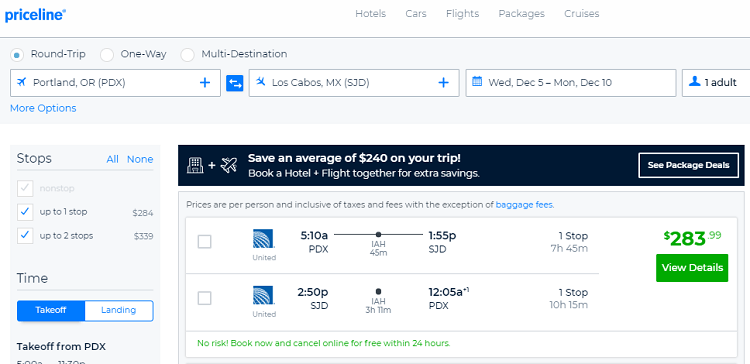Open the Wed, Dec 5 – Mon, Dec 10 date picker

coord(571,83)
